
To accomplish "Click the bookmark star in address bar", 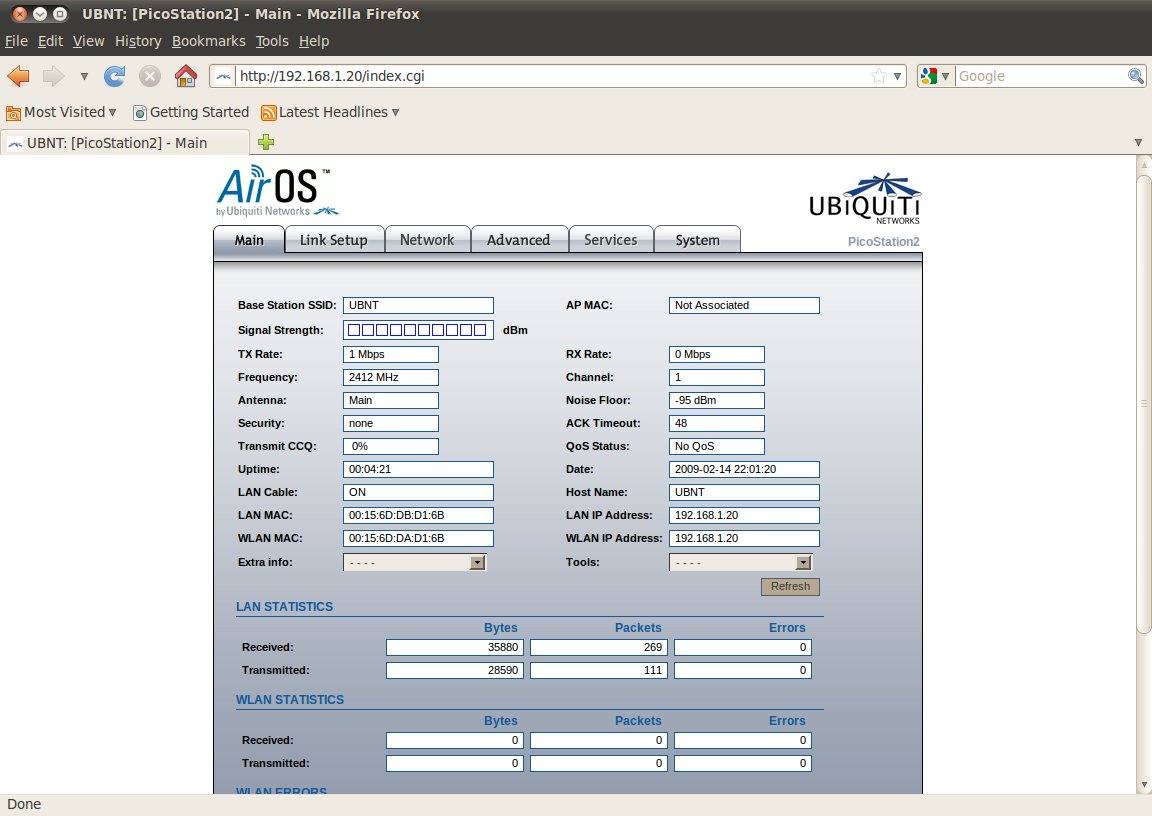I will 878,76.
